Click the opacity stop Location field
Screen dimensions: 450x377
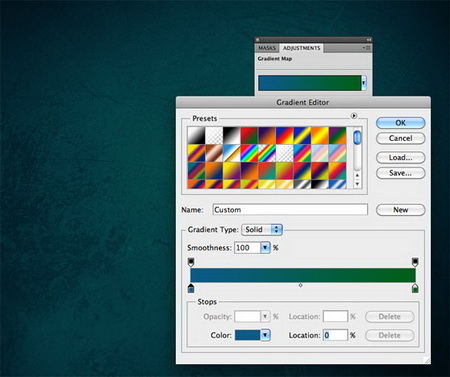335,316
